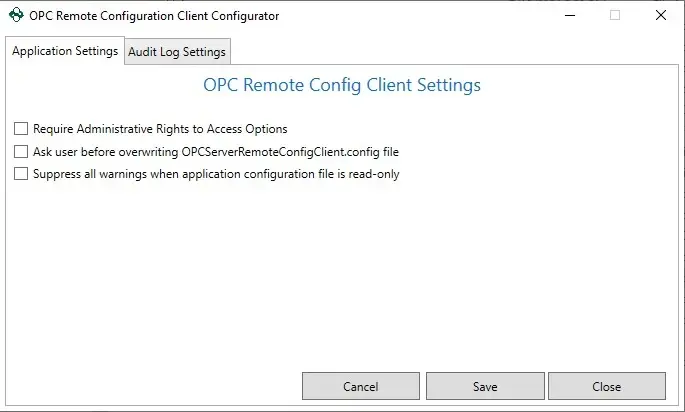Click the OPC application icon in title bar
This screenshot has height=412, width=685.
[x=16, y=15]
